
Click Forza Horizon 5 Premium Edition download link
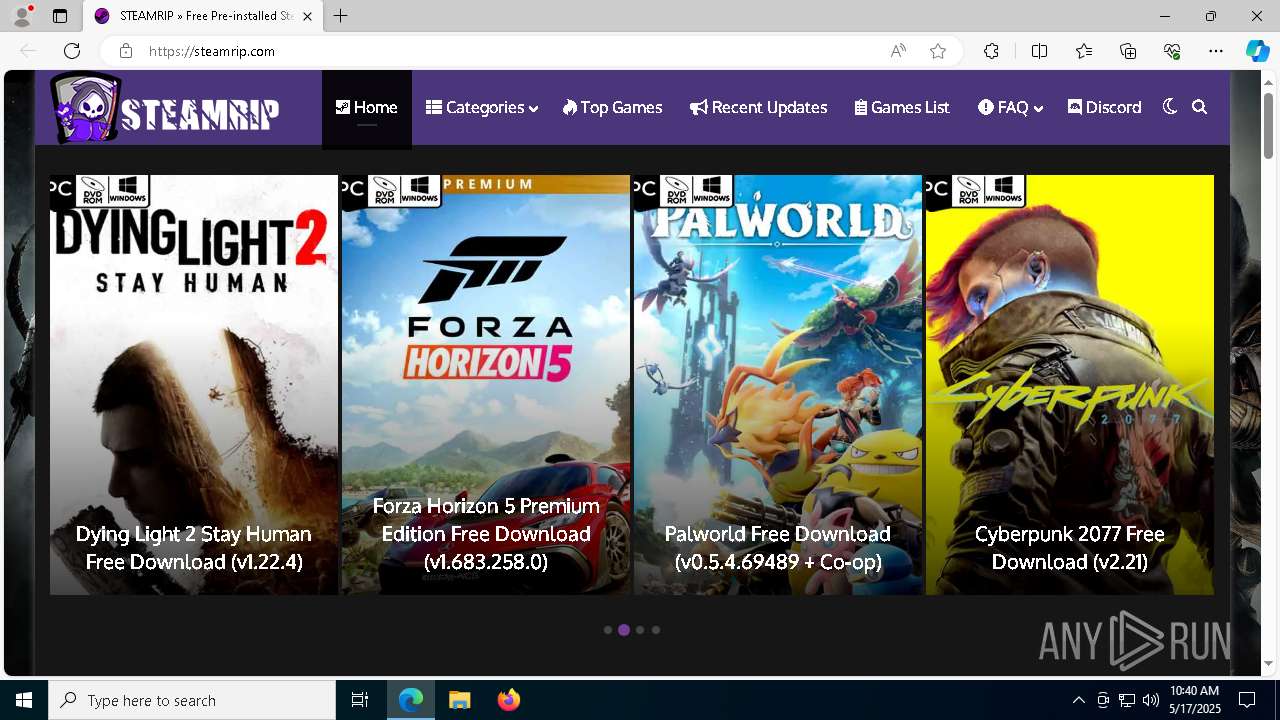[x=486, y=534]
